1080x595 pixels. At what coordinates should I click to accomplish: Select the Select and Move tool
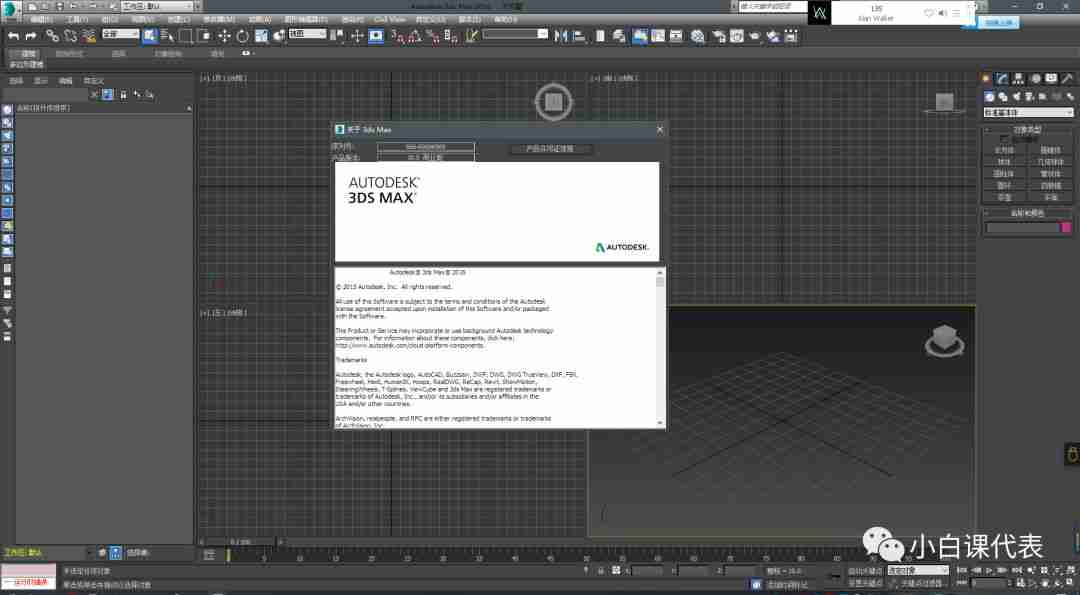(x=225, y=38)
